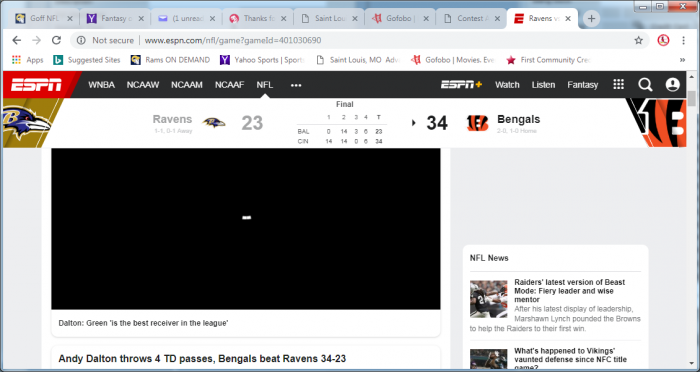Switch to the Fantasy browser tab
Screen dimensions: 700x372
click(115, 19)
